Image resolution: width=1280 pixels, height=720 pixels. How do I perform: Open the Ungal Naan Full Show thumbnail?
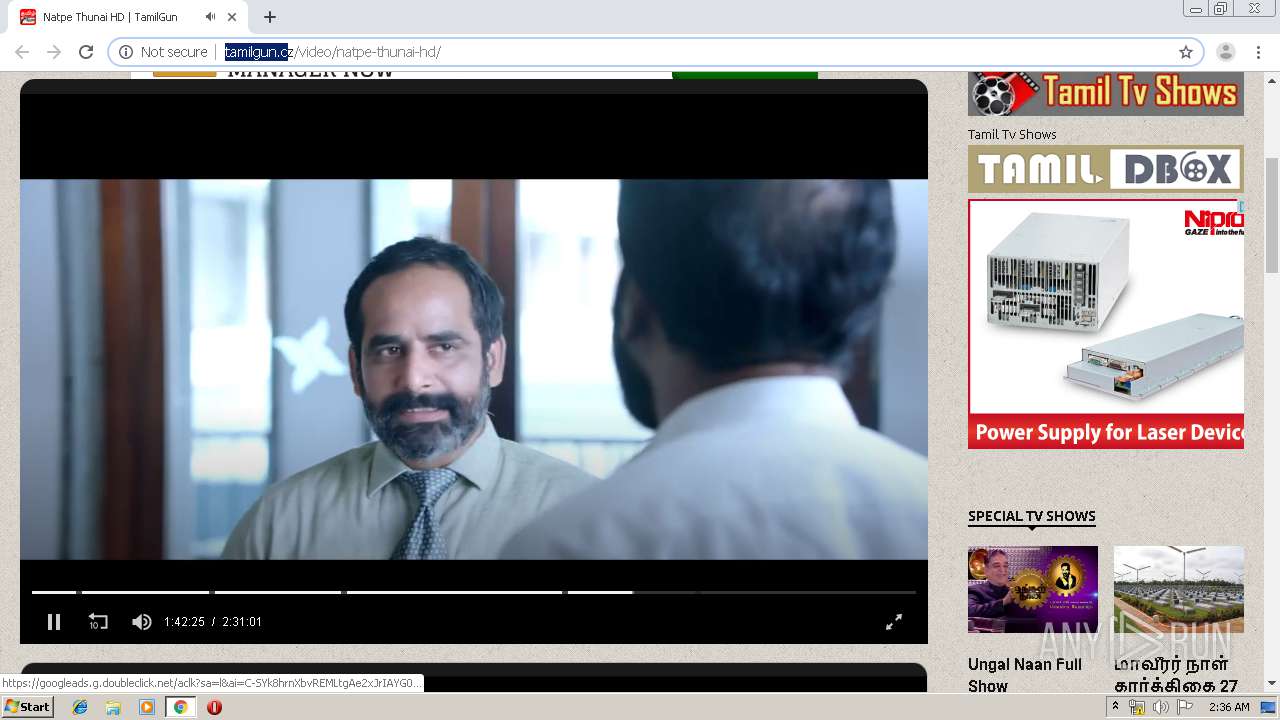coord(1033,589)
